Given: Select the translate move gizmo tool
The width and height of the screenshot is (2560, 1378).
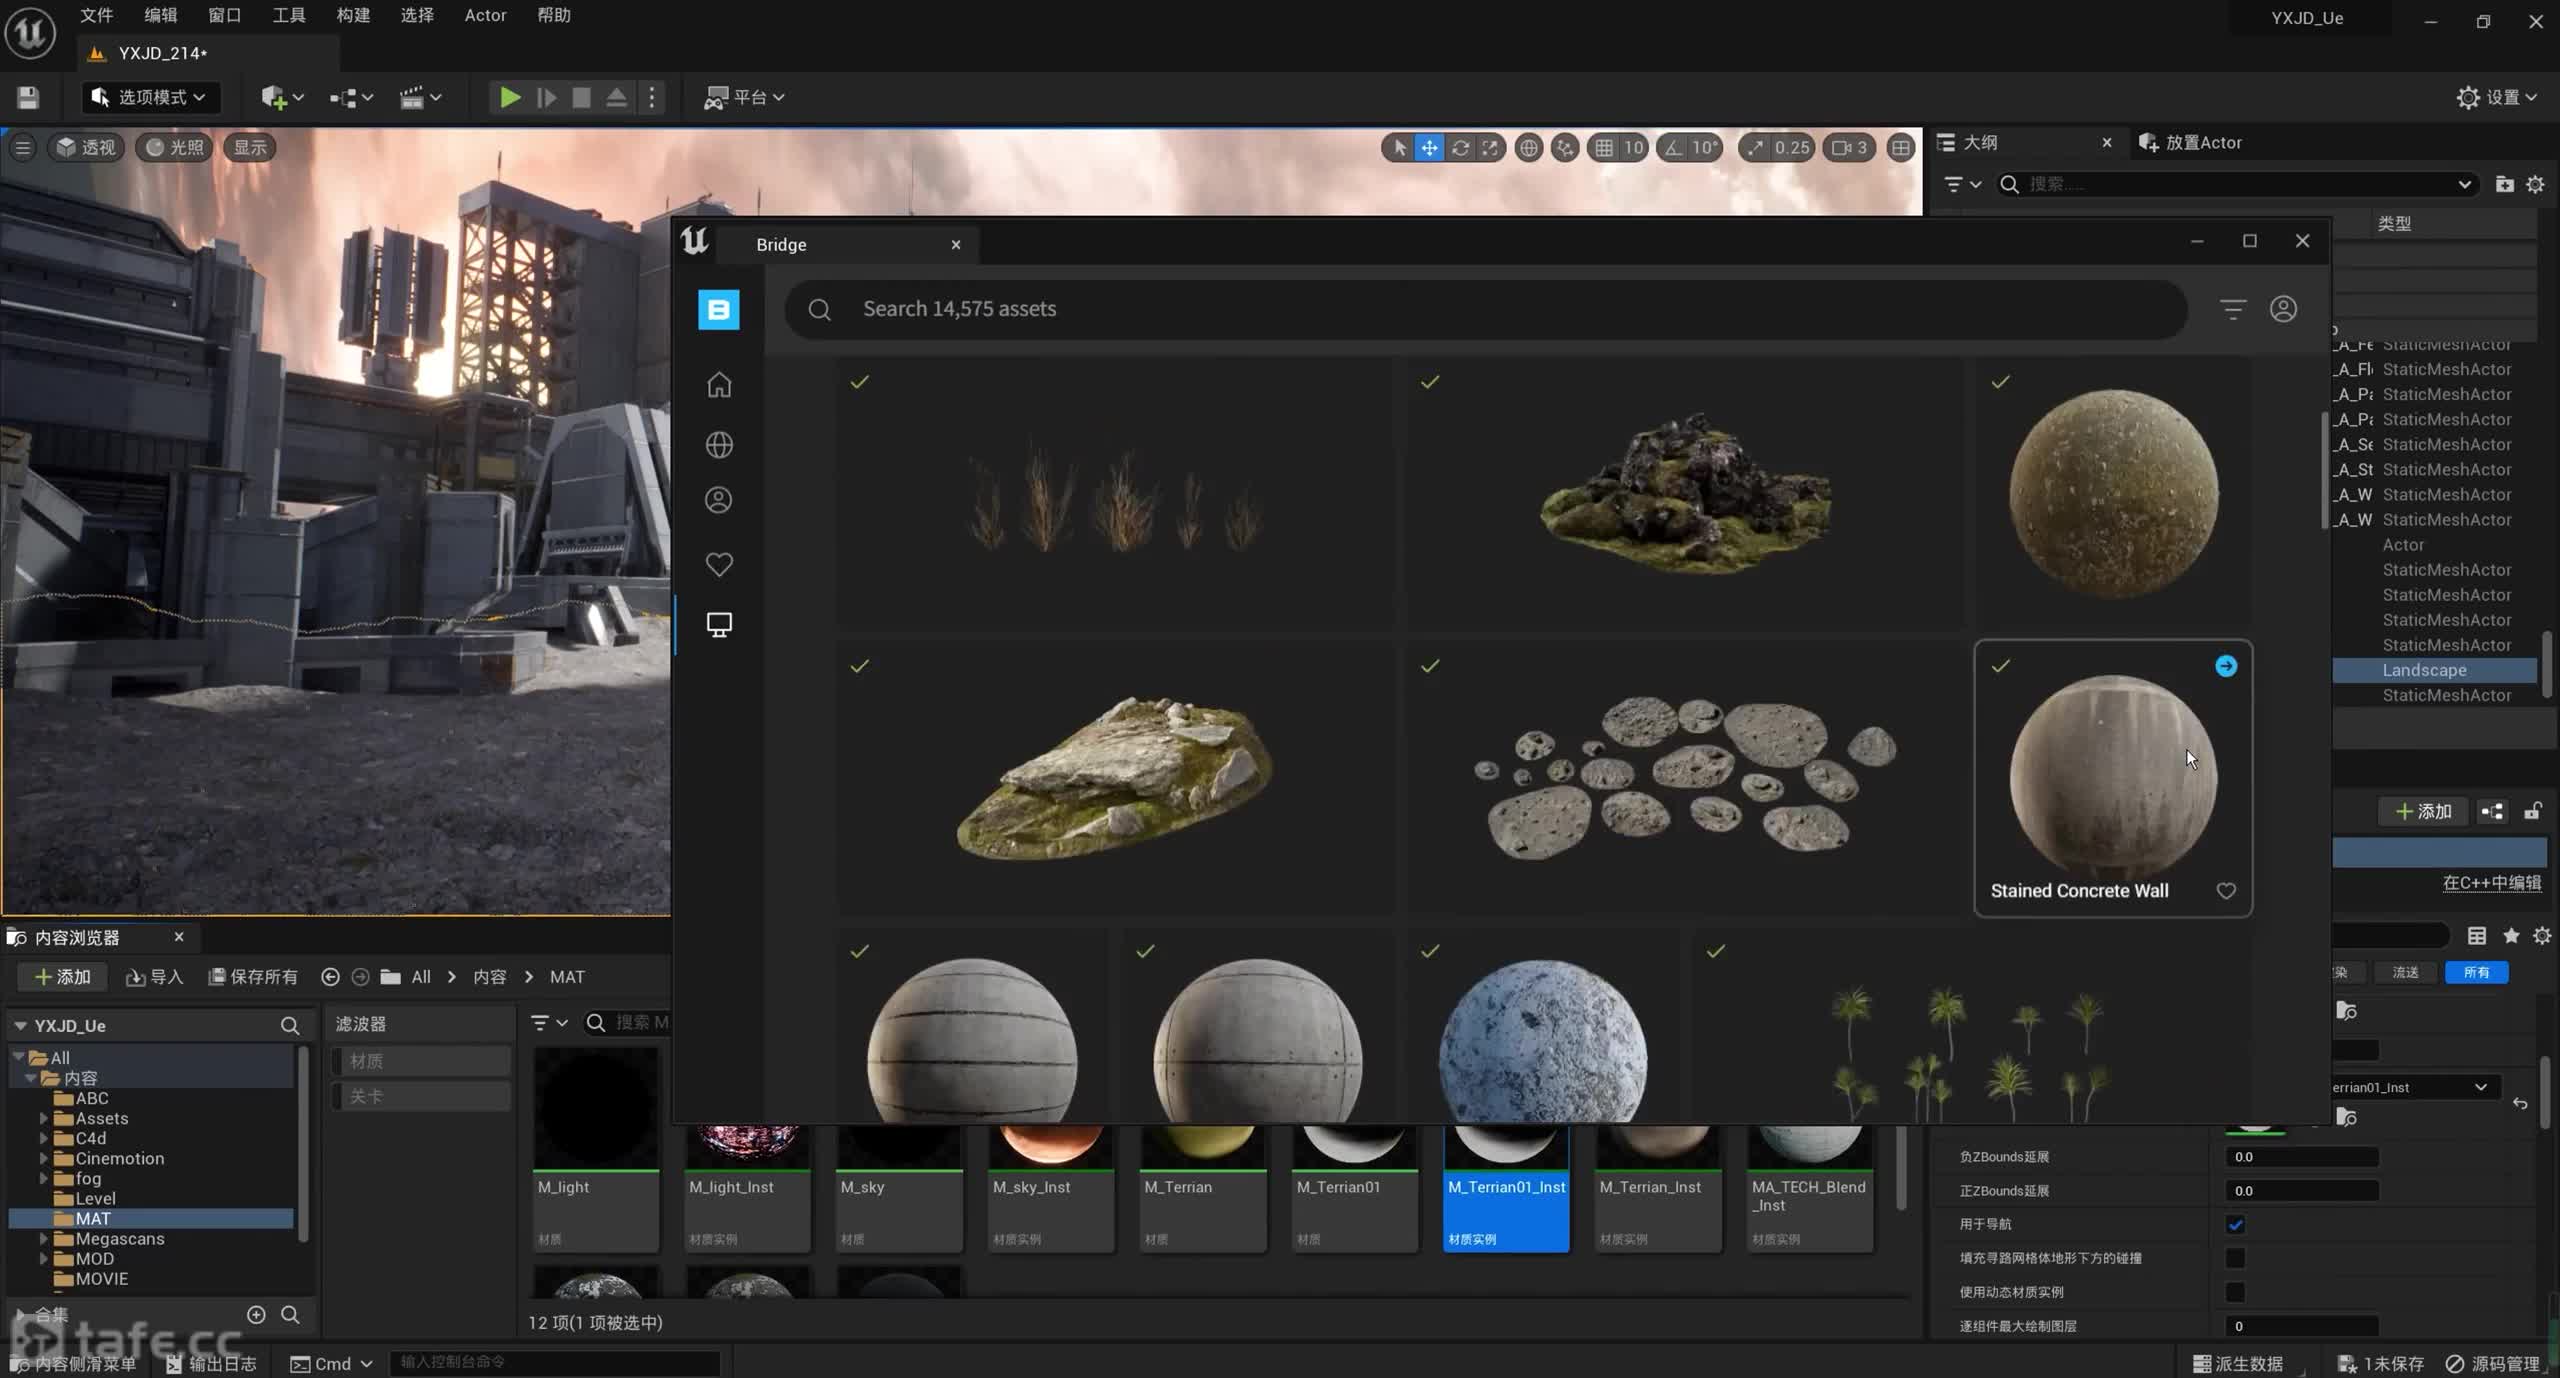Looking at the screenshot, I should click(x=1429, y=148).
